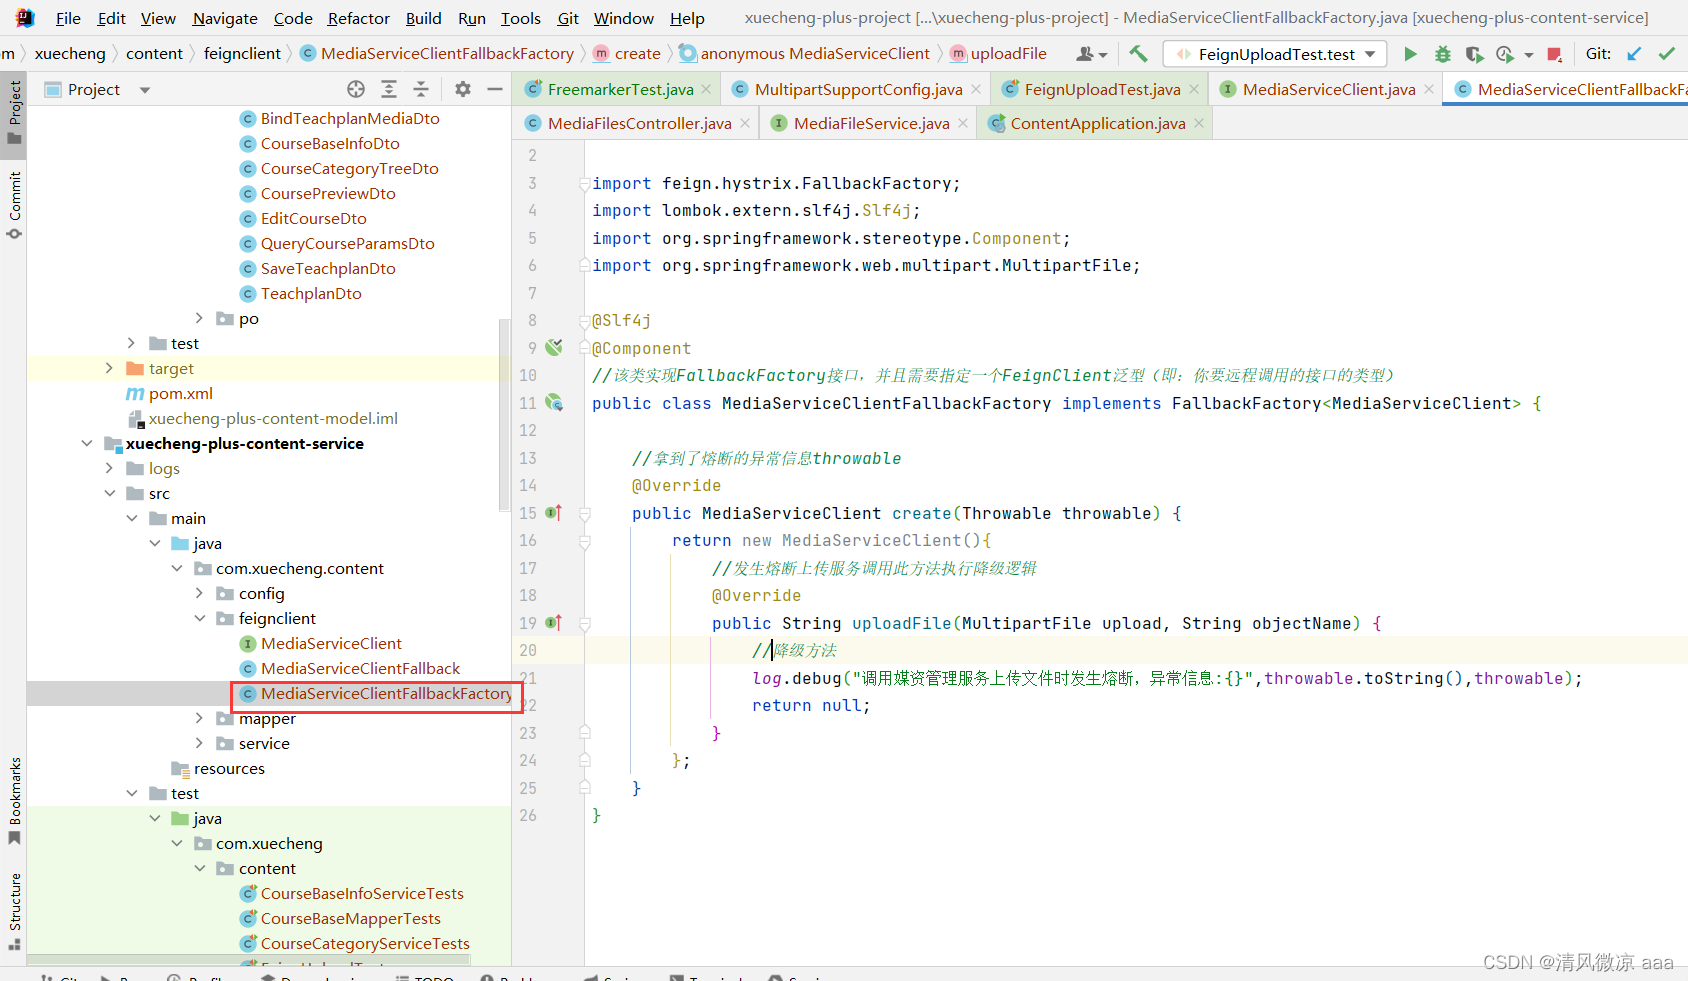Viewport: 1688px width, 981px height.
Task: Expand the config package
Action: (199, 593)
